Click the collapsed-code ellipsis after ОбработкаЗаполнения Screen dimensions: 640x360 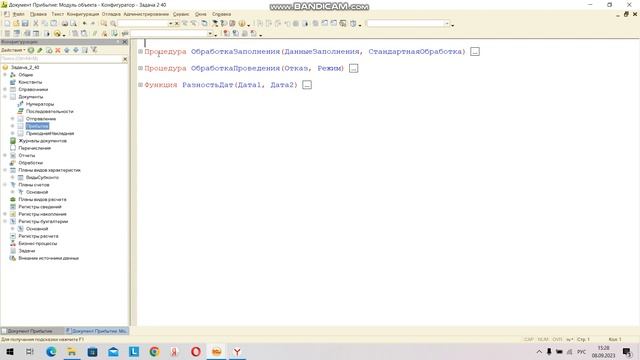pos(475,52)
